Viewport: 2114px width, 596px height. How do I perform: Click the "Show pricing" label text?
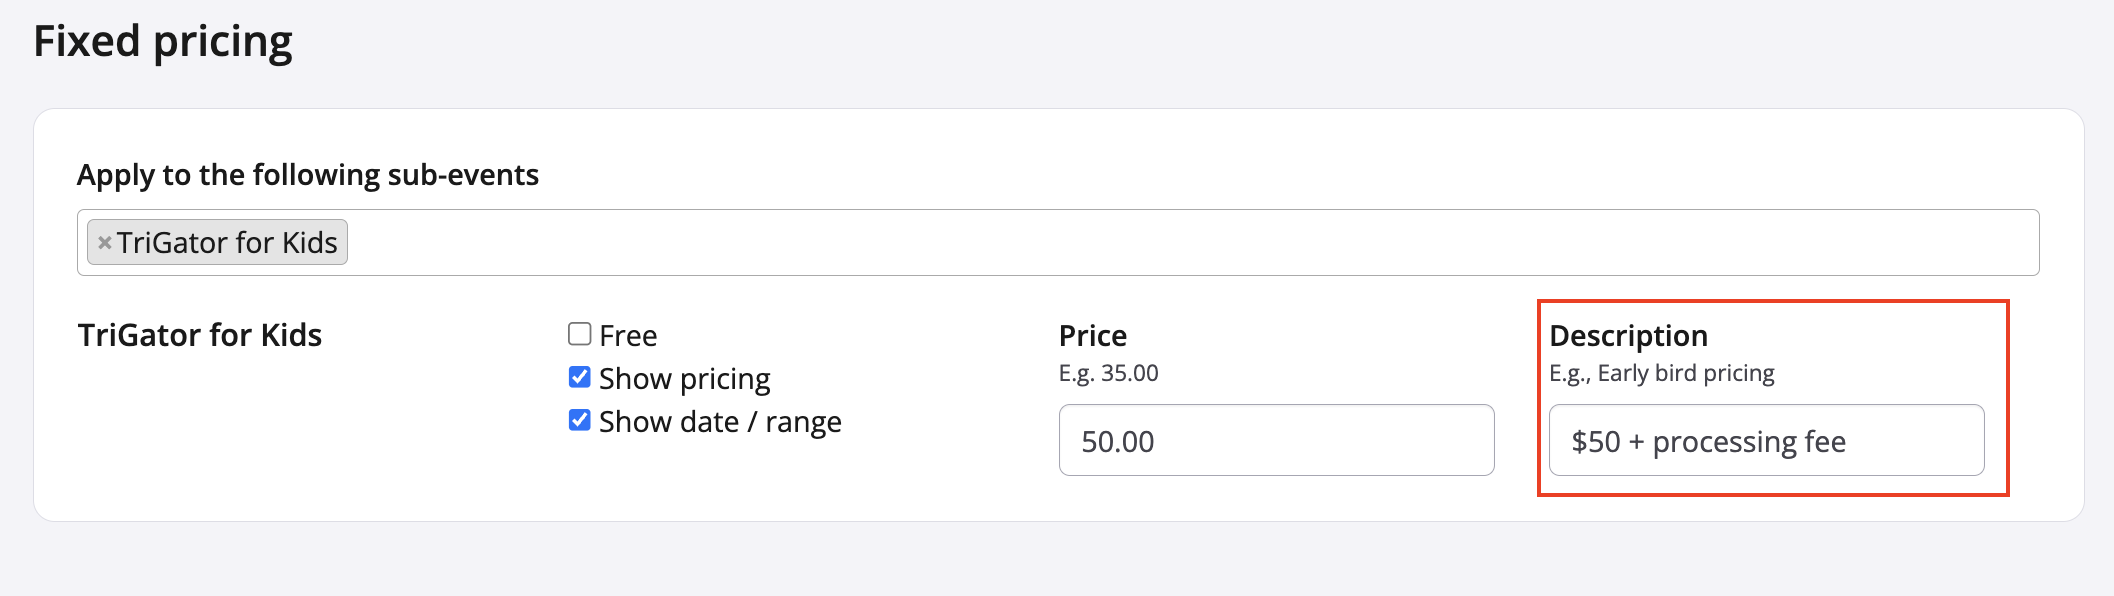click(x=685, y=379)
